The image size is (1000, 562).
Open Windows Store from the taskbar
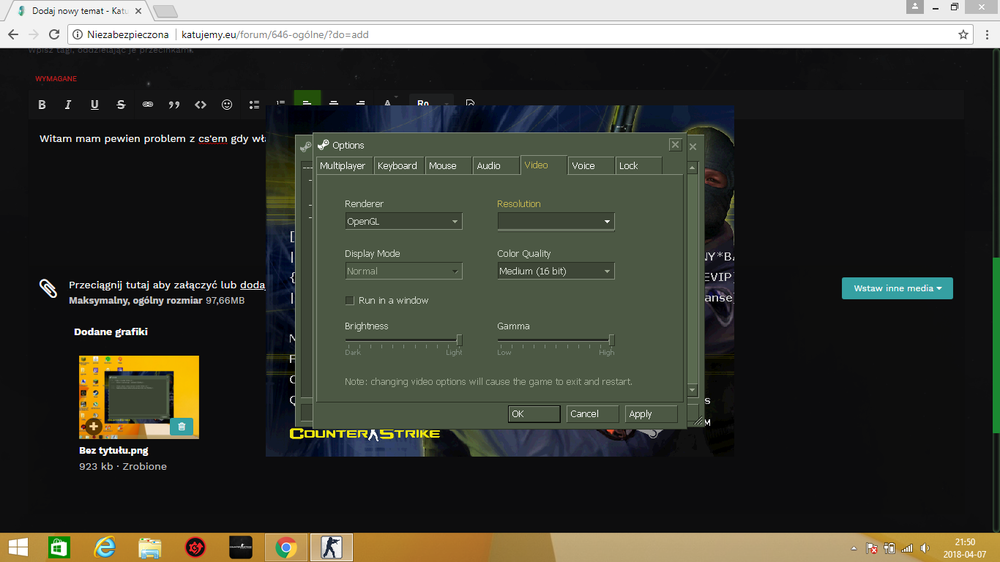click(x=59, y=547)
